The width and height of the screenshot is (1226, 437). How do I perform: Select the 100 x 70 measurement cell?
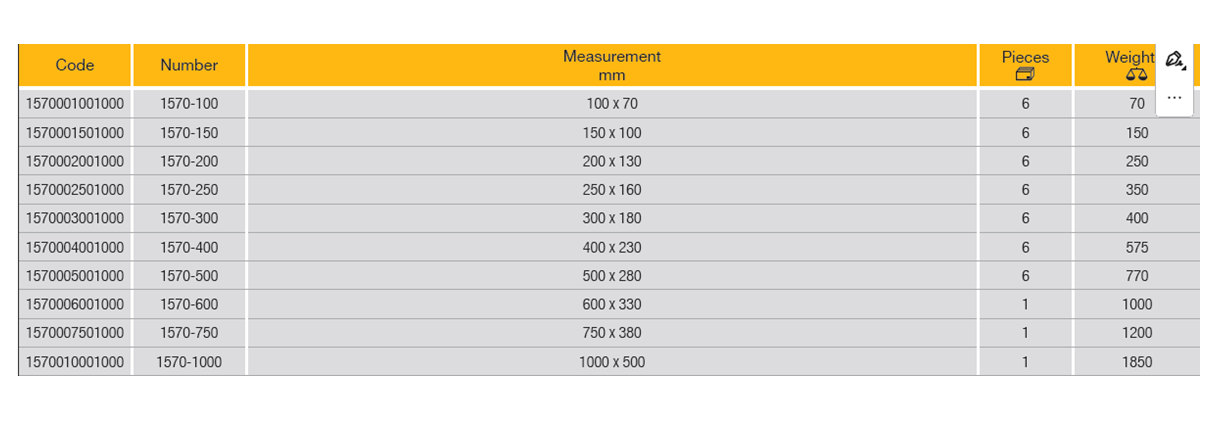coord(612,104)
